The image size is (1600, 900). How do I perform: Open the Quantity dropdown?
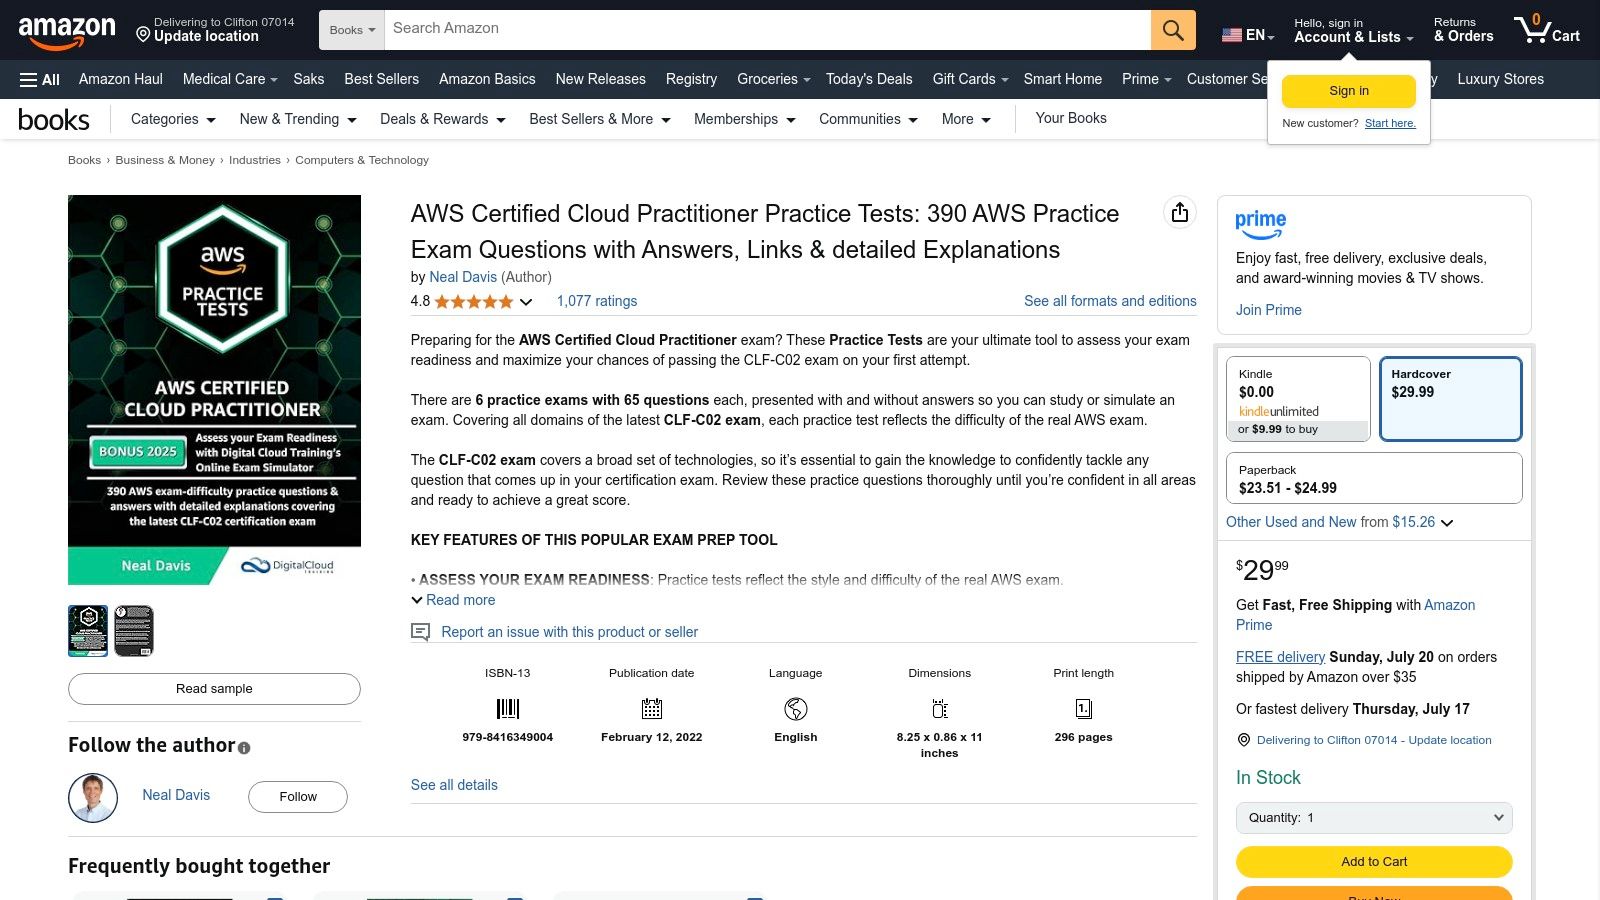(x=1373, y=817)
